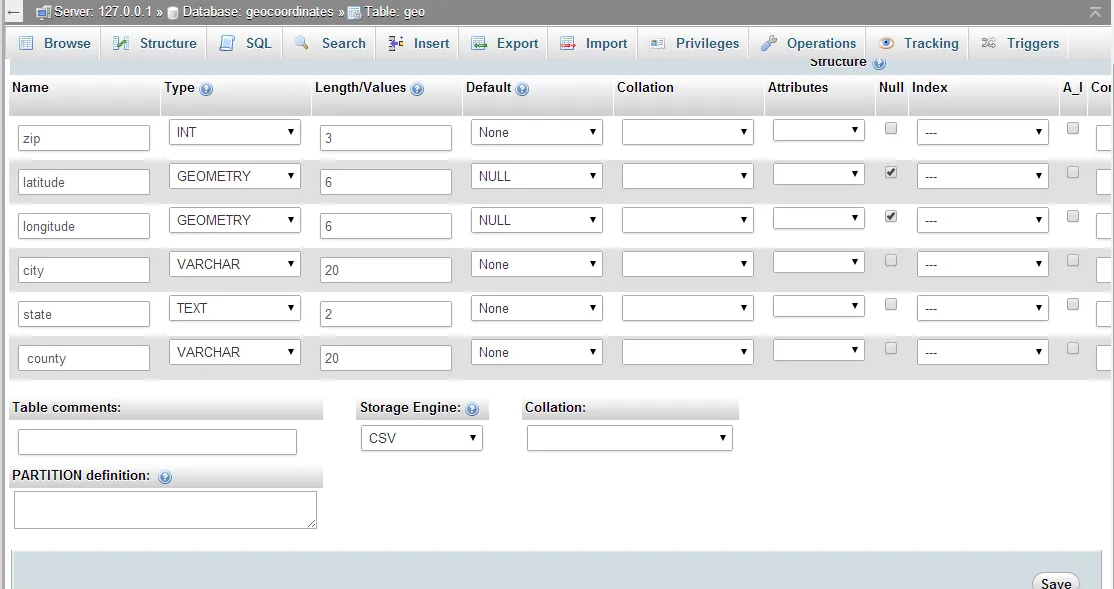Open the Export tab

505,43
